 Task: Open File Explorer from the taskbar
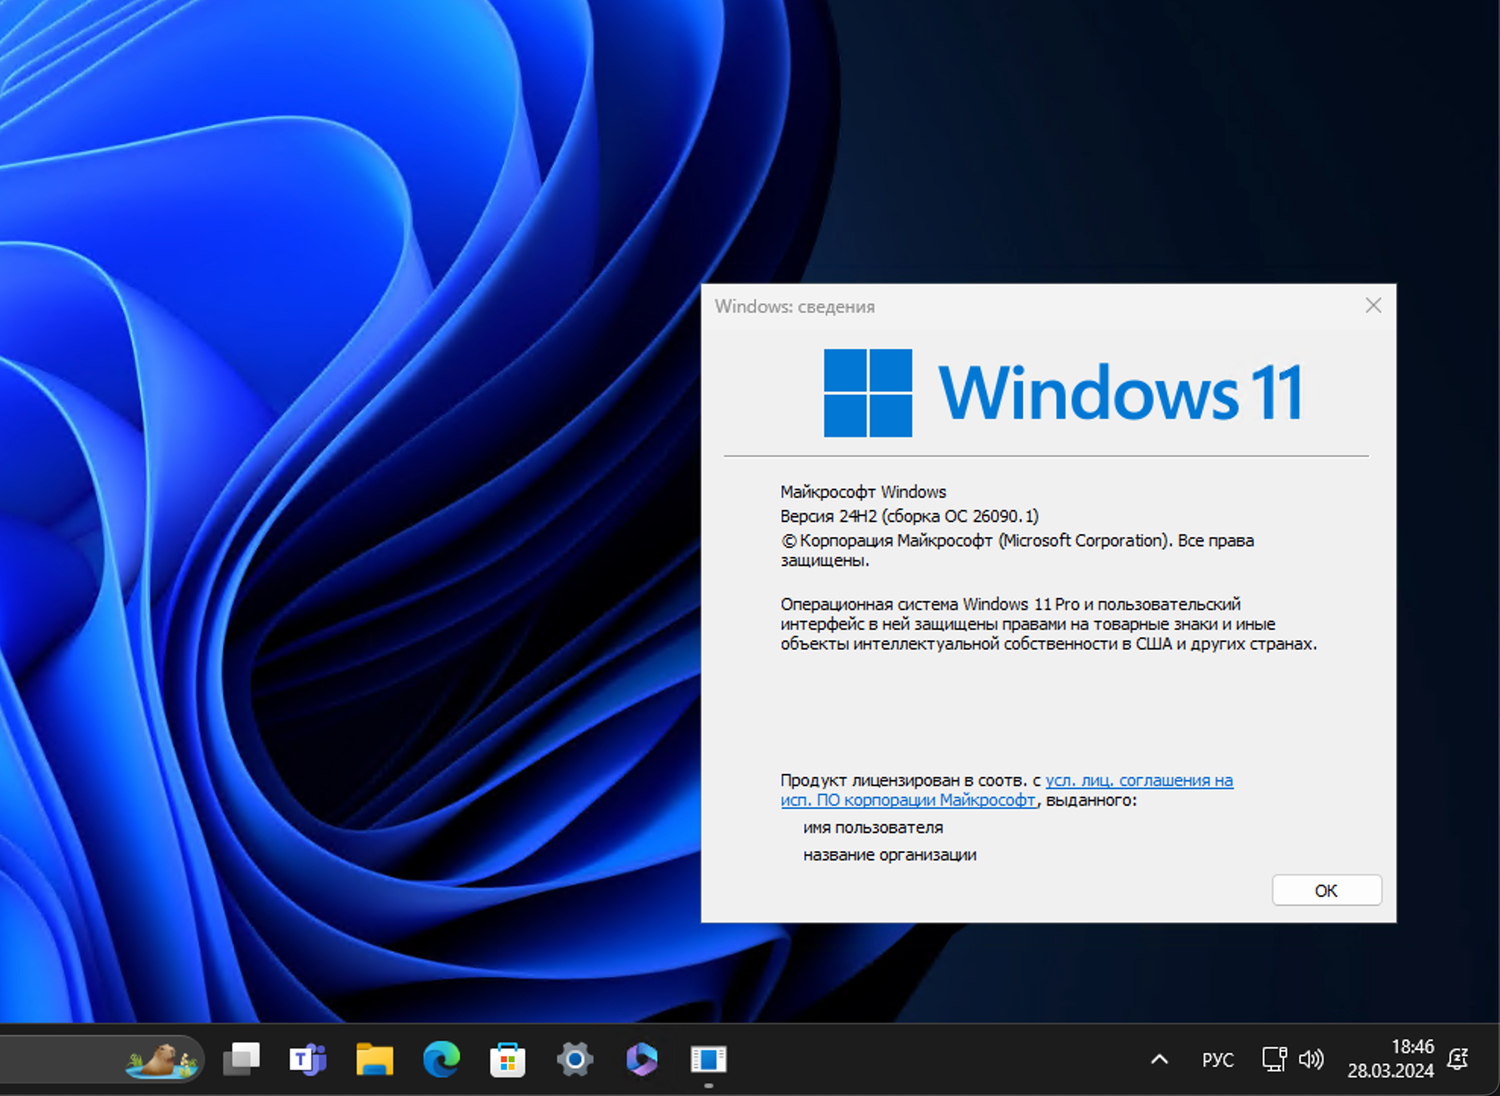(x=375, y=1060)
